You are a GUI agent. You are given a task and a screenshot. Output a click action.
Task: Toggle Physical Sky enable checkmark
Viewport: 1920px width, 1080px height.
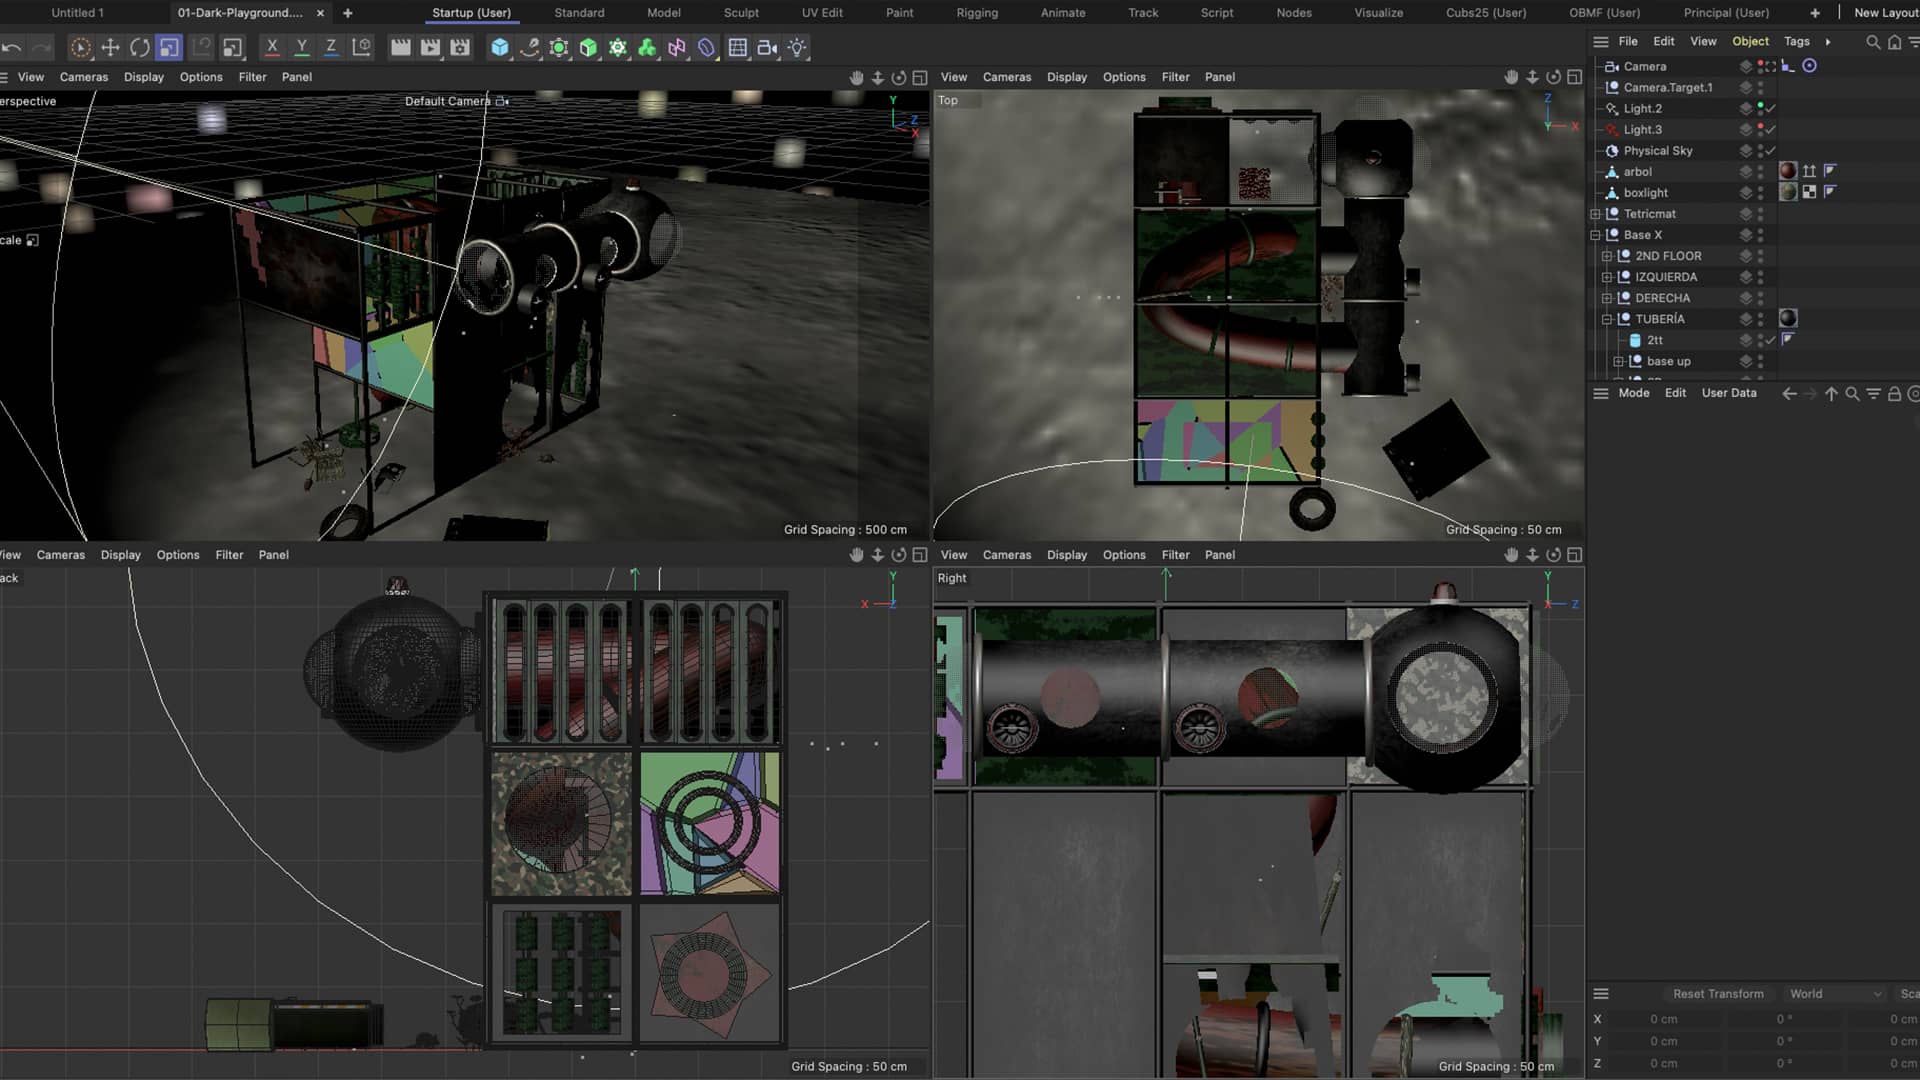1771,151
